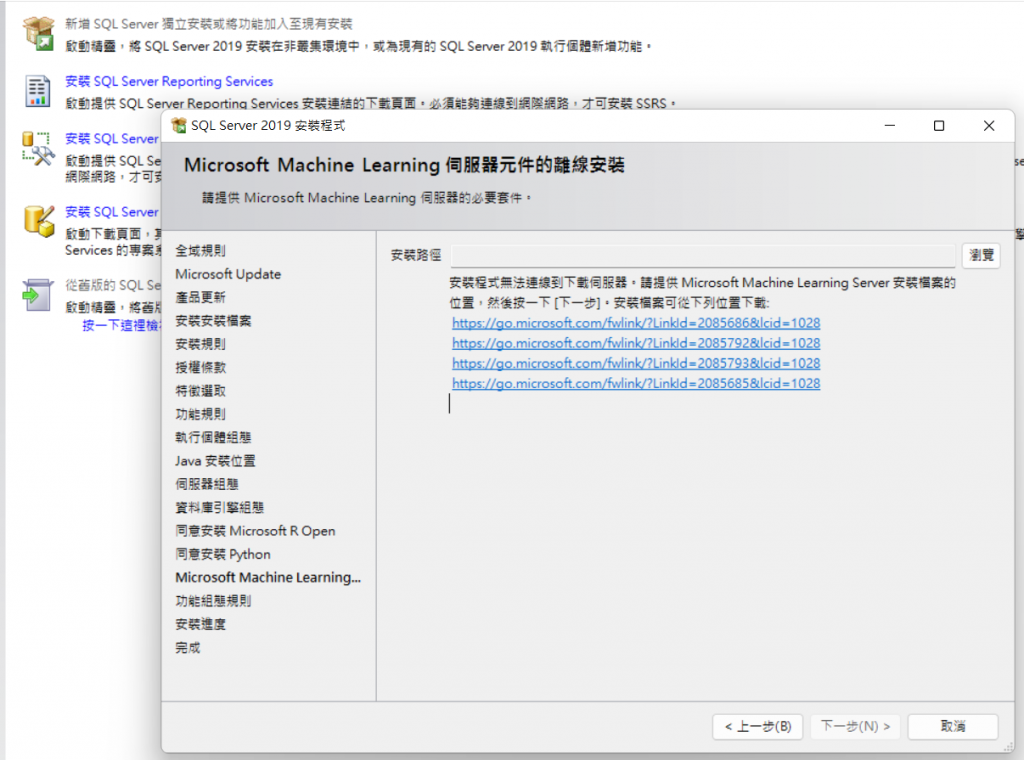Click the 瀏覽 browse button
This screenshot has width=1024, height=760.
coord(981,255)
